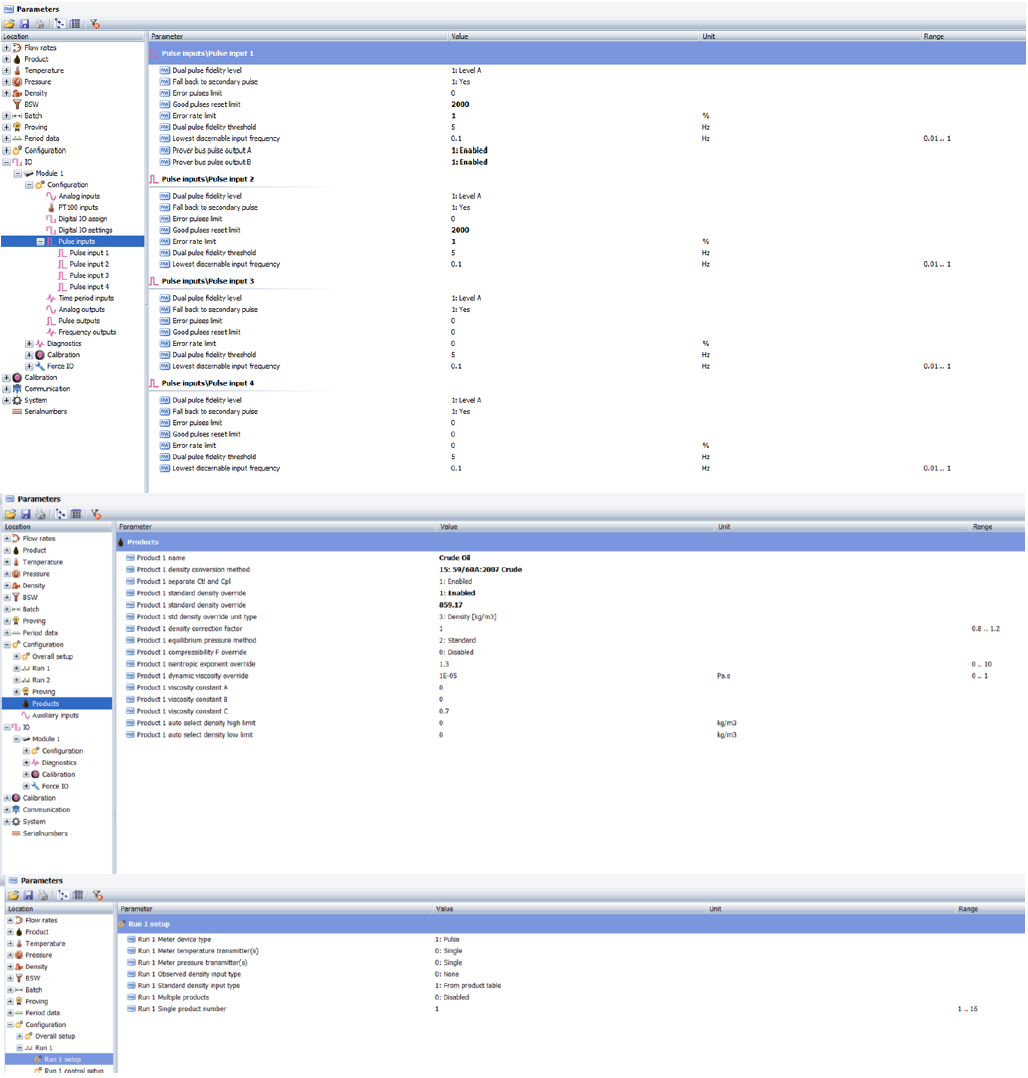Expand Diagnostics node in Pulse inputs window
This screenshot has width=1028, height=1078.
click(29, 344)
